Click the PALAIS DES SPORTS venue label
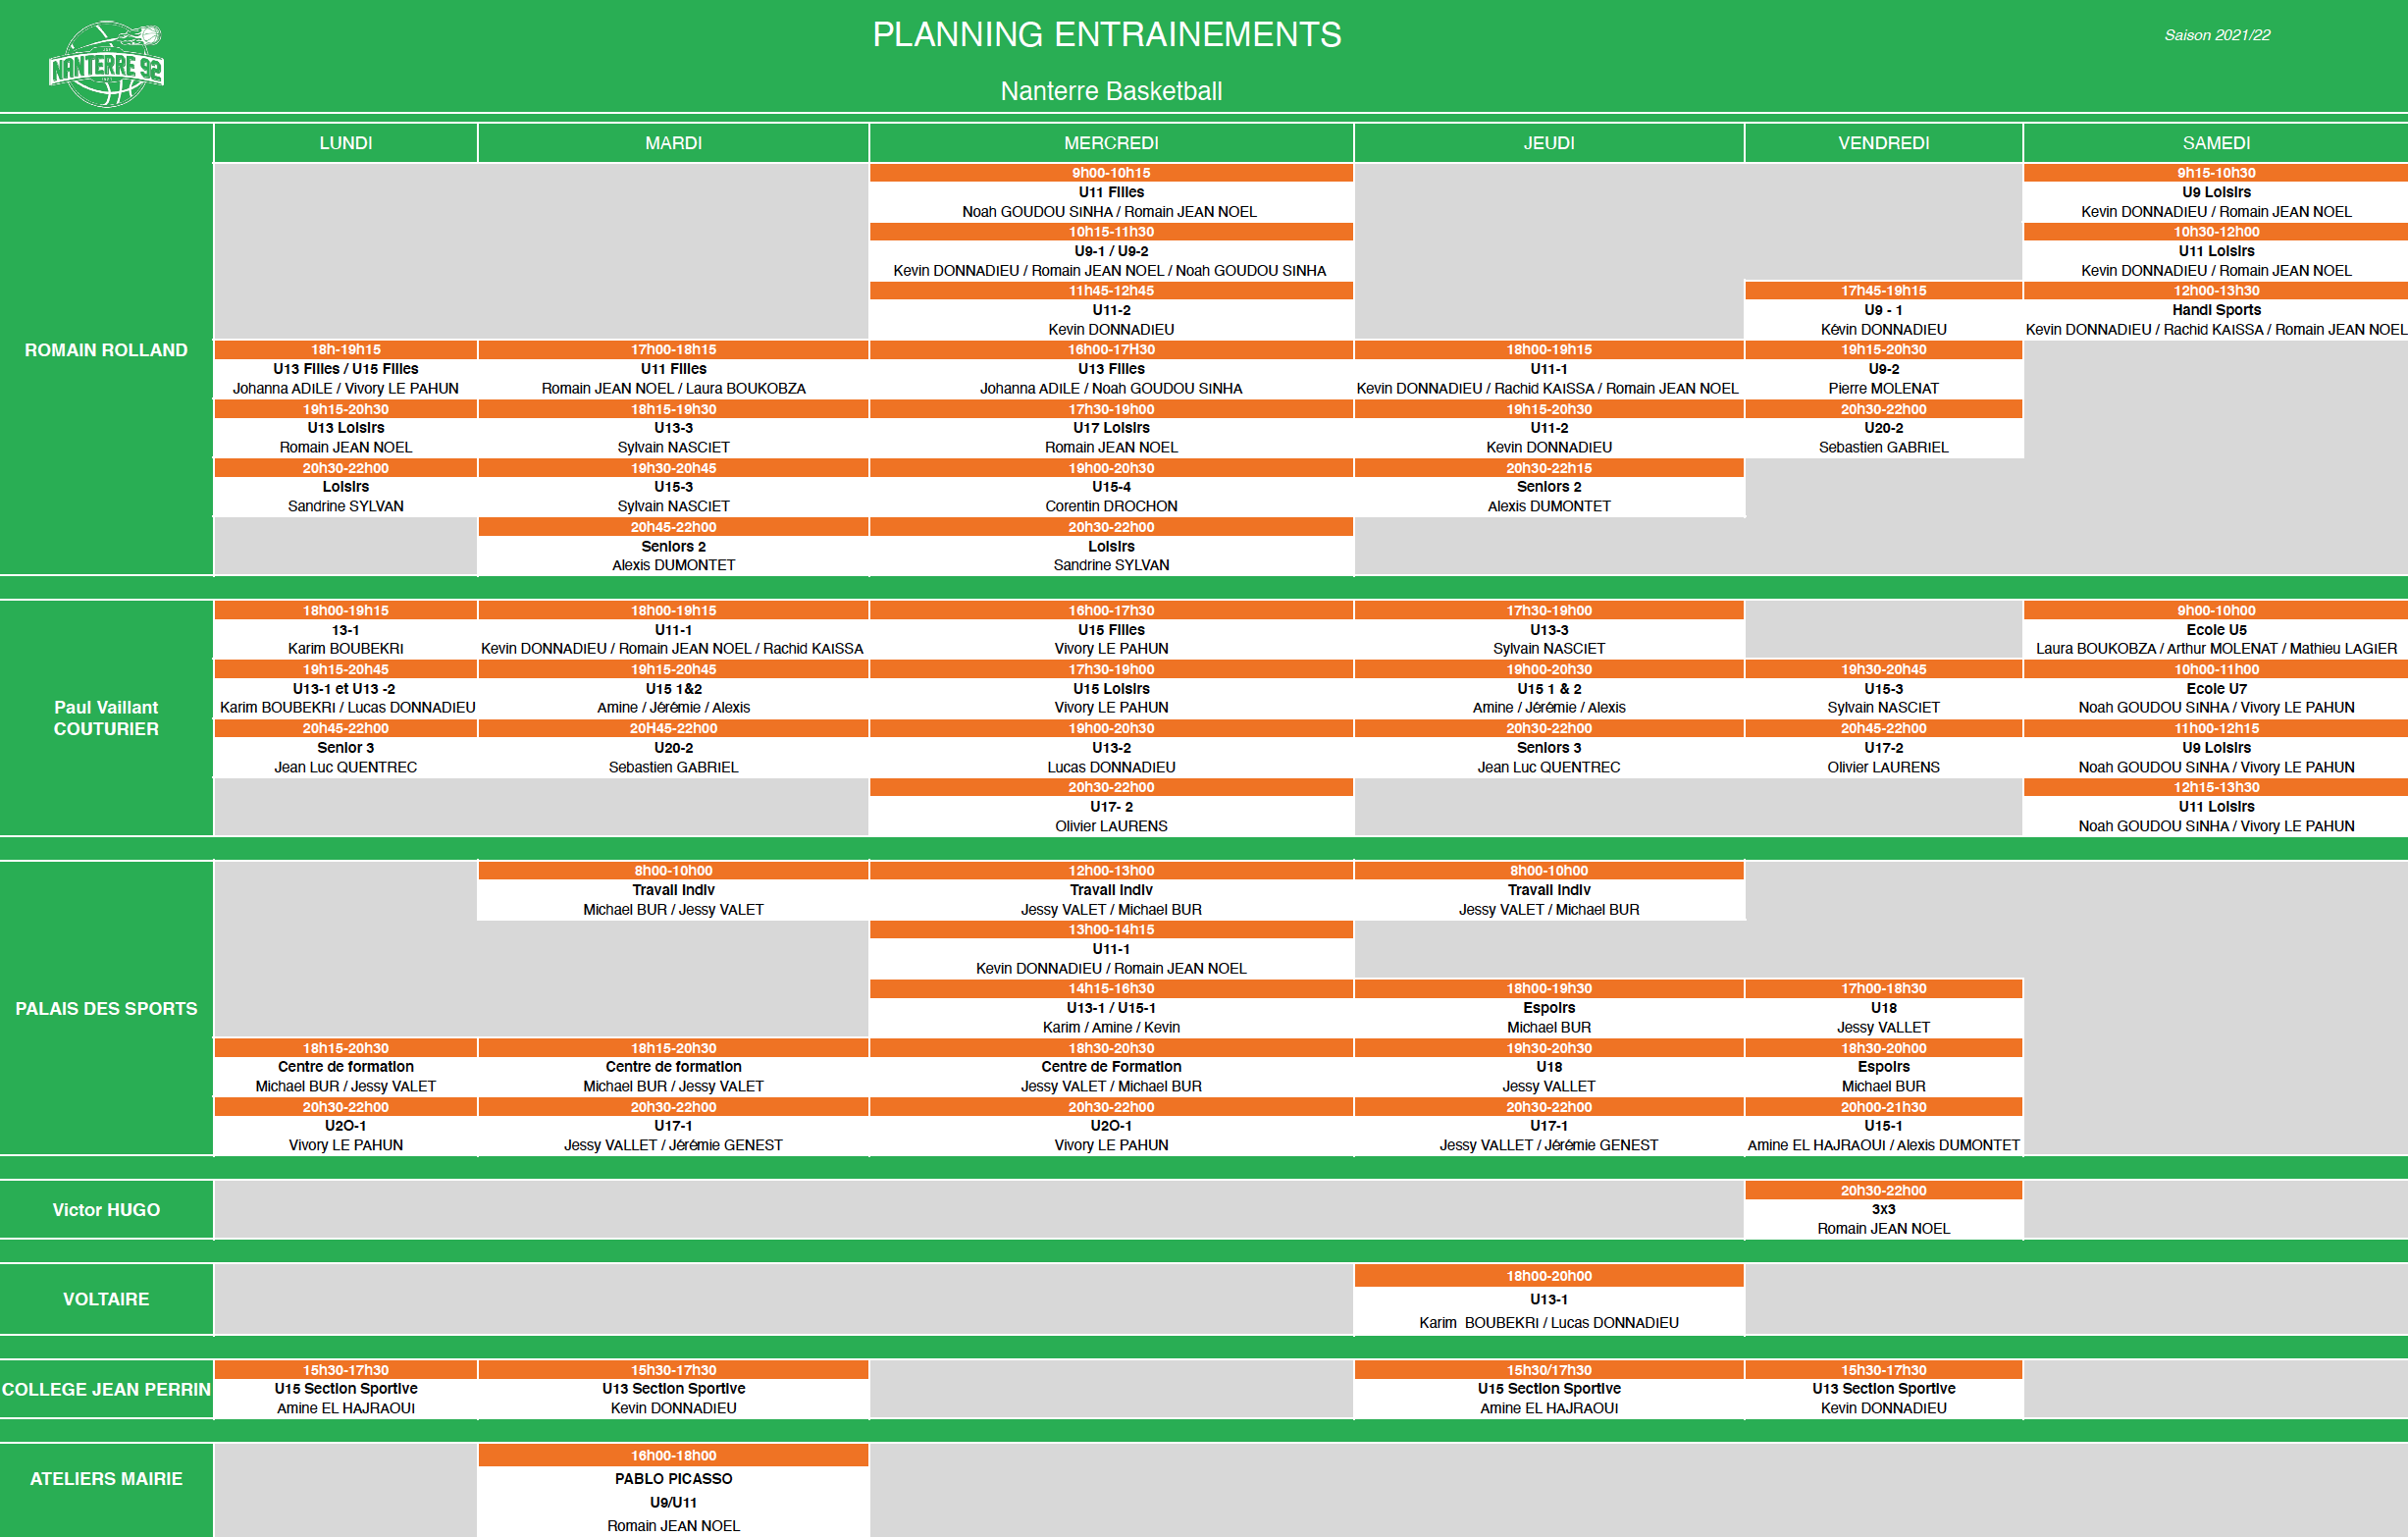The image size is (2408, 1537). [106, 1009]
